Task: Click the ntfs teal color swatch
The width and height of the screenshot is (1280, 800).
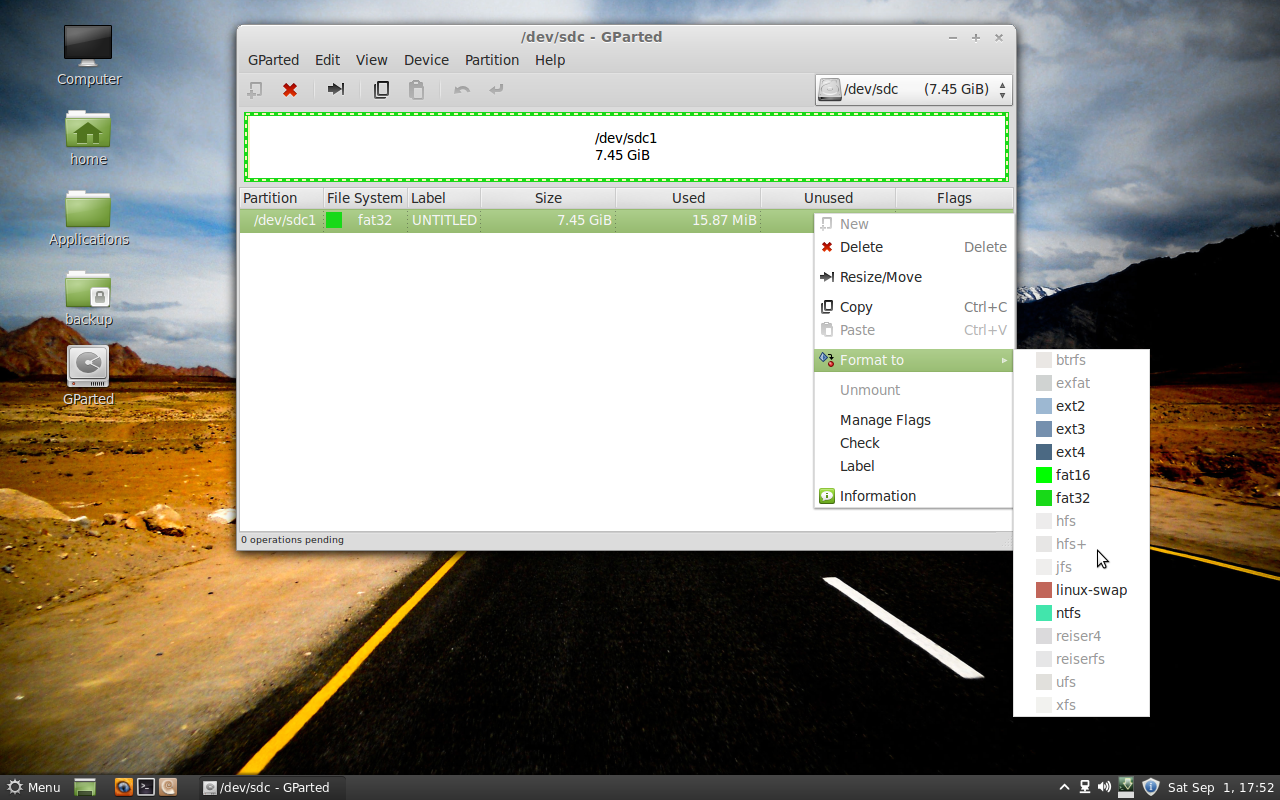Action: coord(1044,613)
